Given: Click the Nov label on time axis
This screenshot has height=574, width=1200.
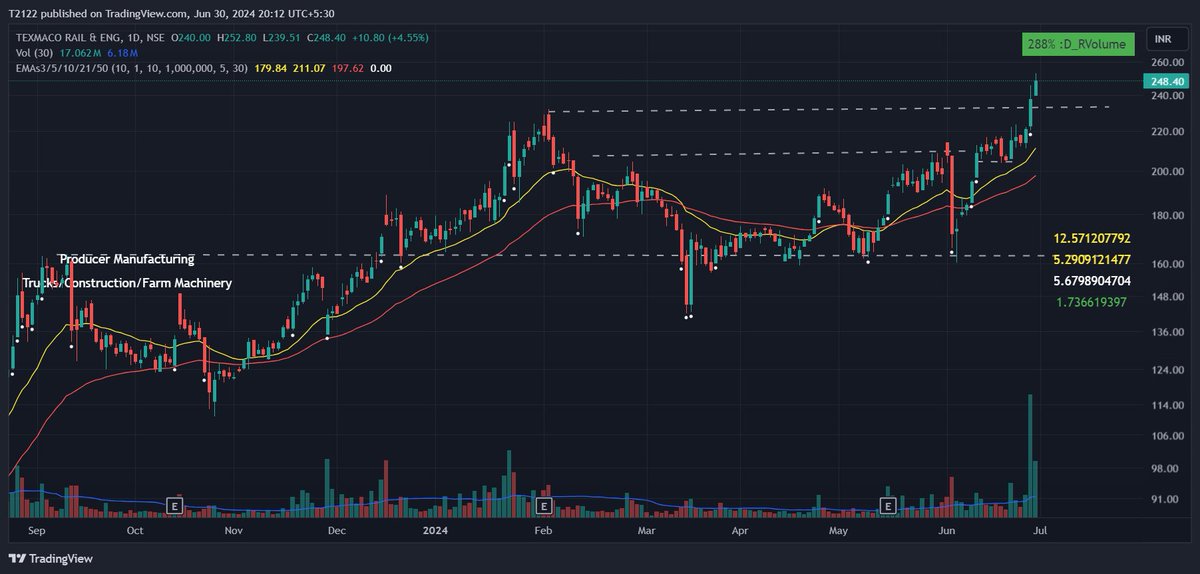Looking at the screenshot, I should (233, 531).
